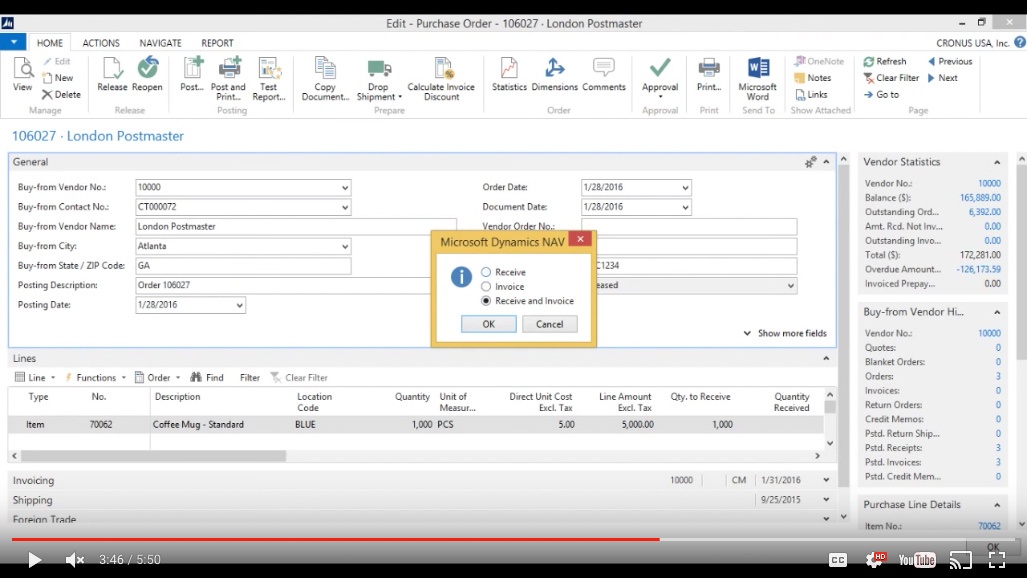
Task: Click OK in the dialog
Action: point(489,324)
